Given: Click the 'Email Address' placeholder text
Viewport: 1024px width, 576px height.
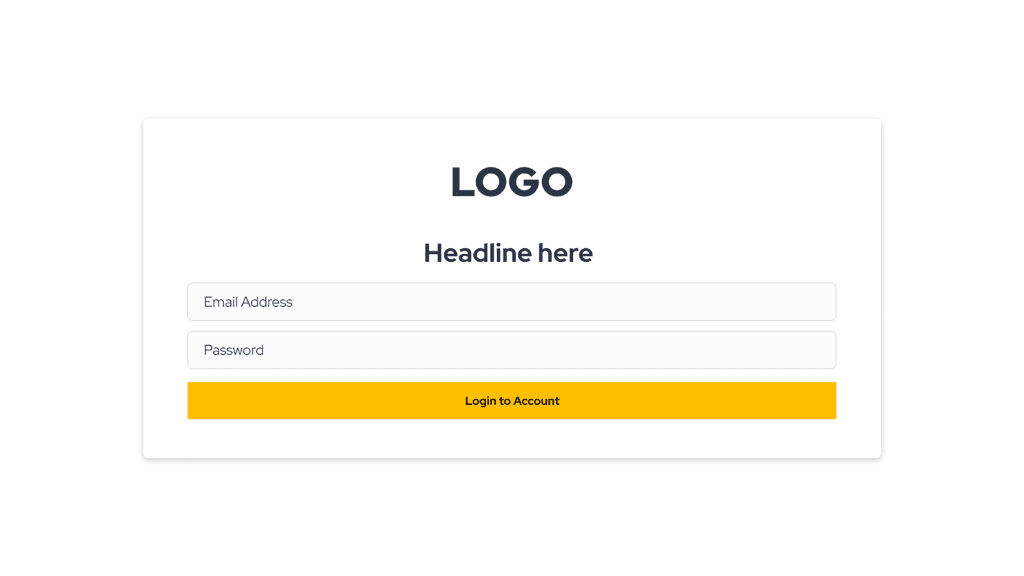Looking at the screenshot, I should [x=248, y=302].
